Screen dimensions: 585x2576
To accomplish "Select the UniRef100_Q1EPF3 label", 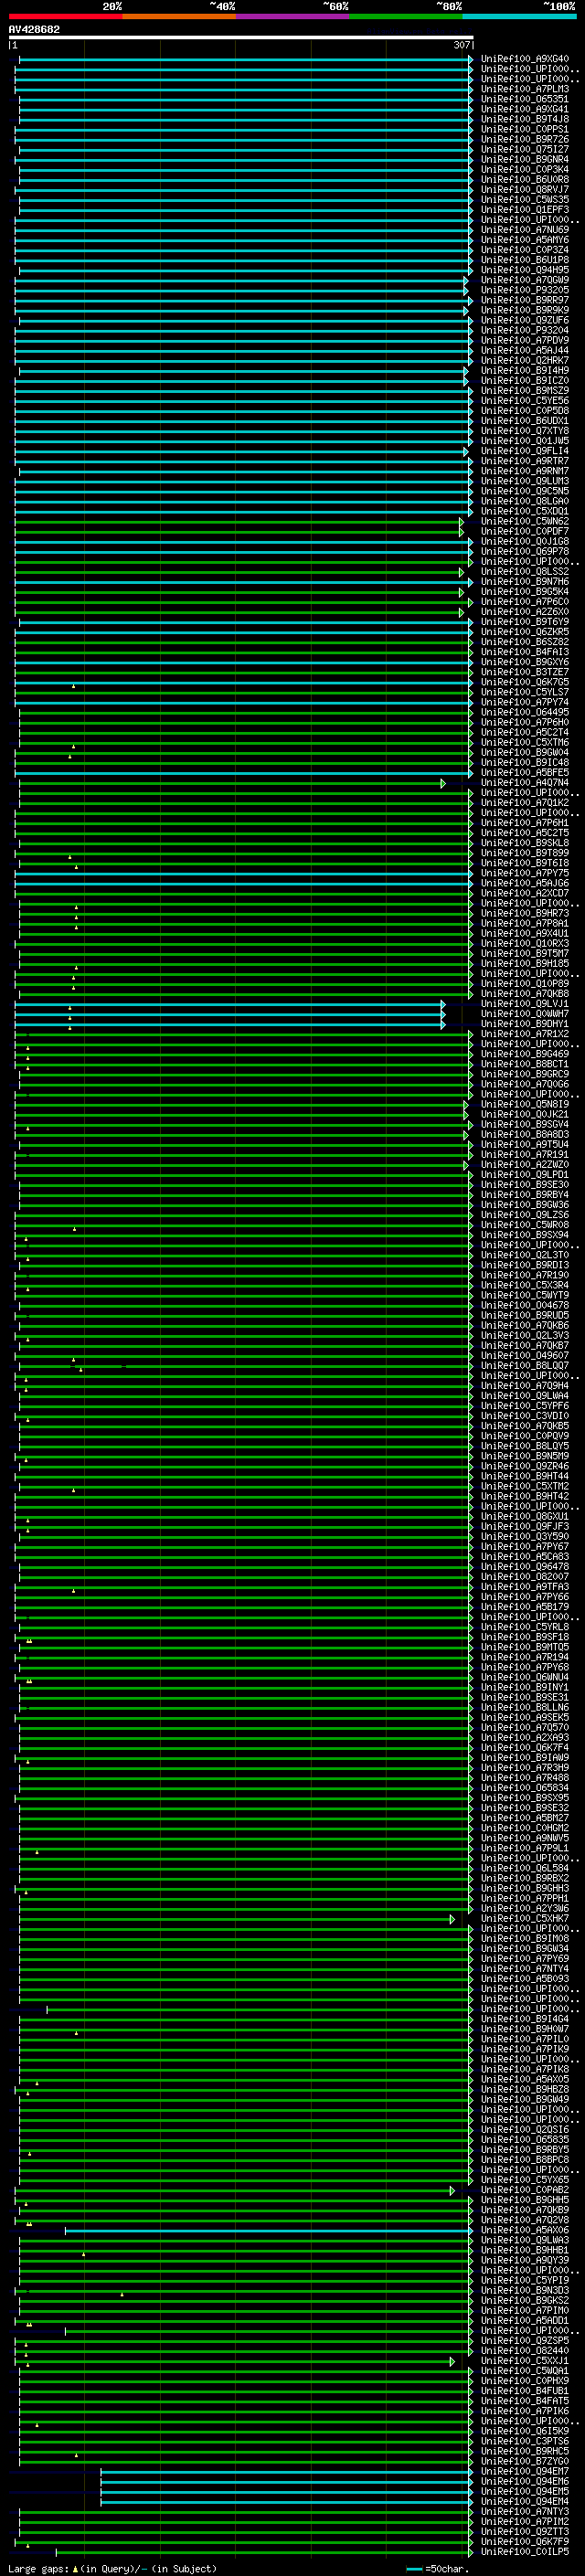I will click(x=524, y=209).
